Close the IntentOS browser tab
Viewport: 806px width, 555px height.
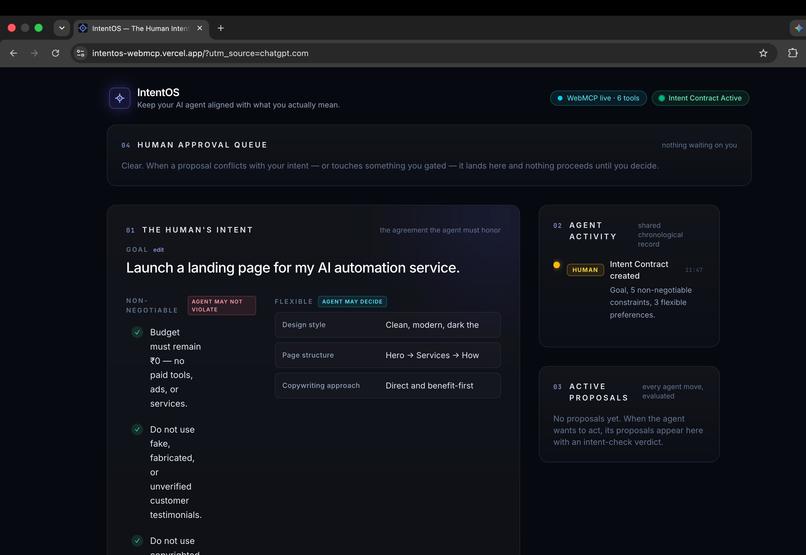pos(199,28)
